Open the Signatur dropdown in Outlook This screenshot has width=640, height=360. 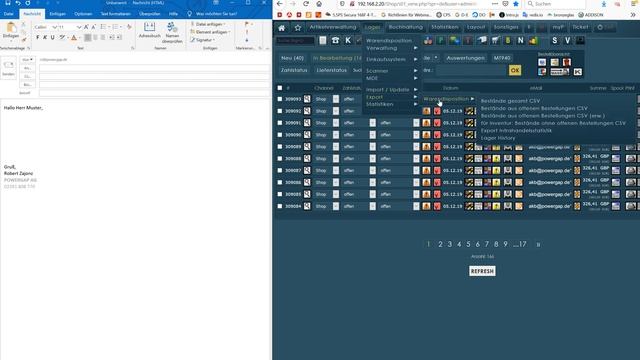click(x=203, y=40)
